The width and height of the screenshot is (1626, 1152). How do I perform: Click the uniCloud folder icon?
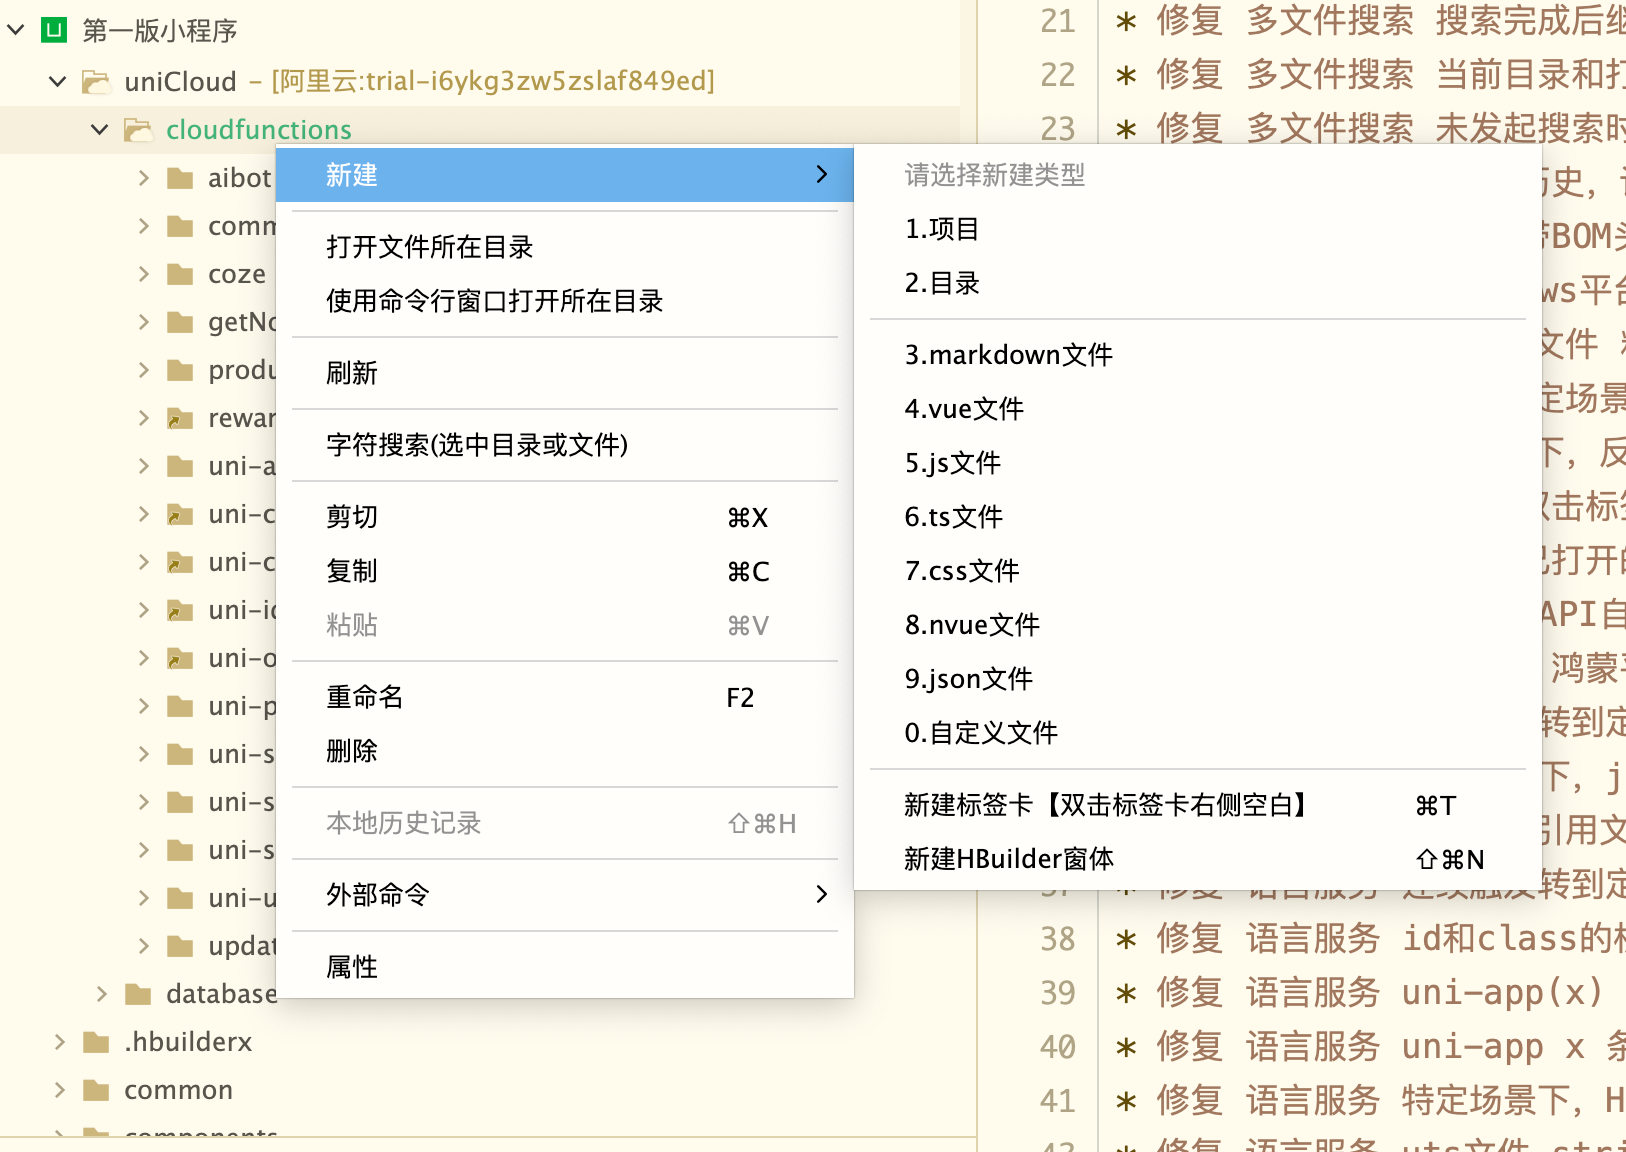96,81
